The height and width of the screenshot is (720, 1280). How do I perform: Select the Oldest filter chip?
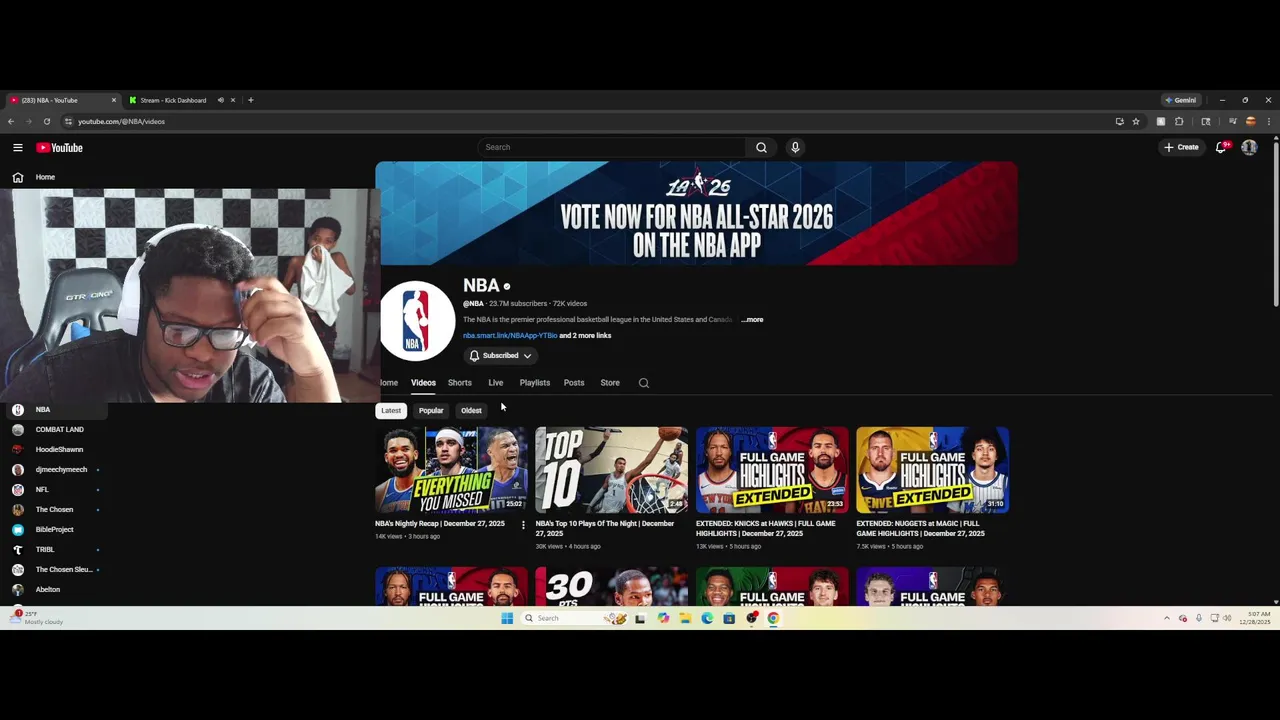point(471,410)
